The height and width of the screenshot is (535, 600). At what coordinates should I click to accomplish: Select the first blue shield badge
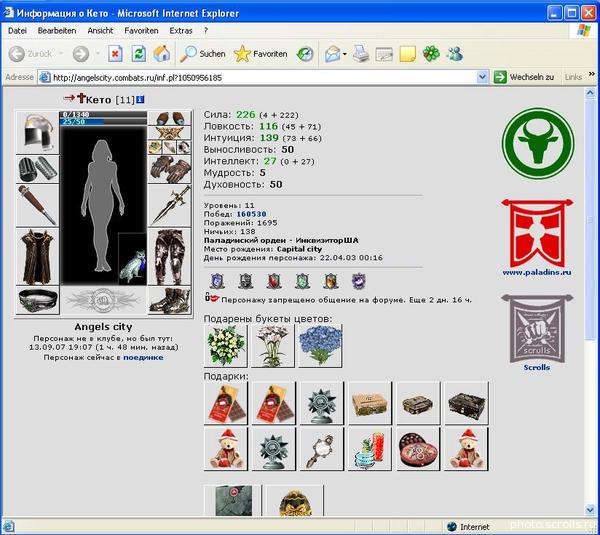tap(217, 281)
